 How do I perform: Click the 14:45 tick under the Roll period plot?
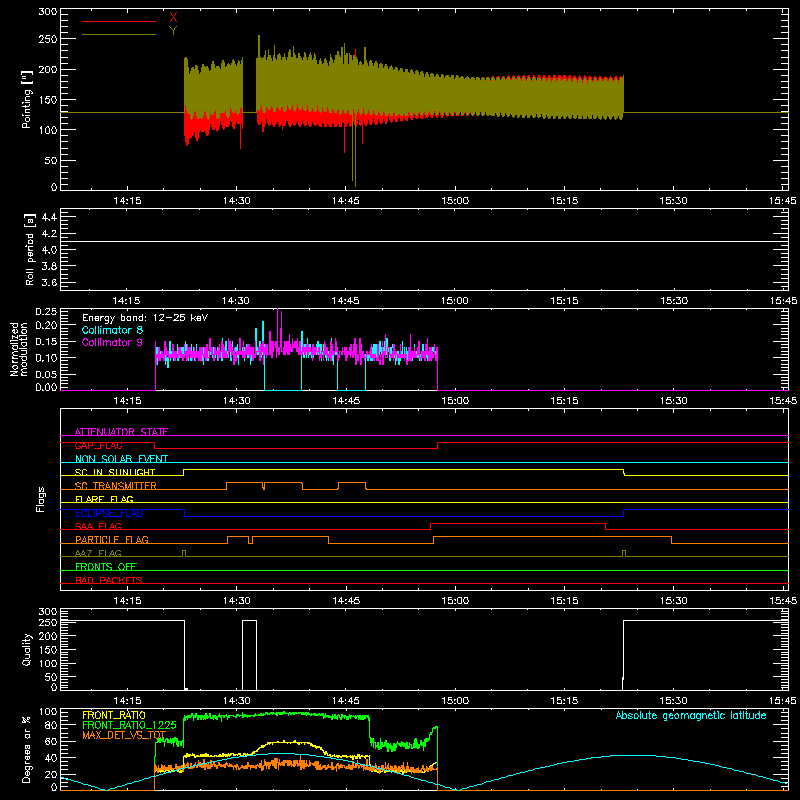click(x=345, y=301)
